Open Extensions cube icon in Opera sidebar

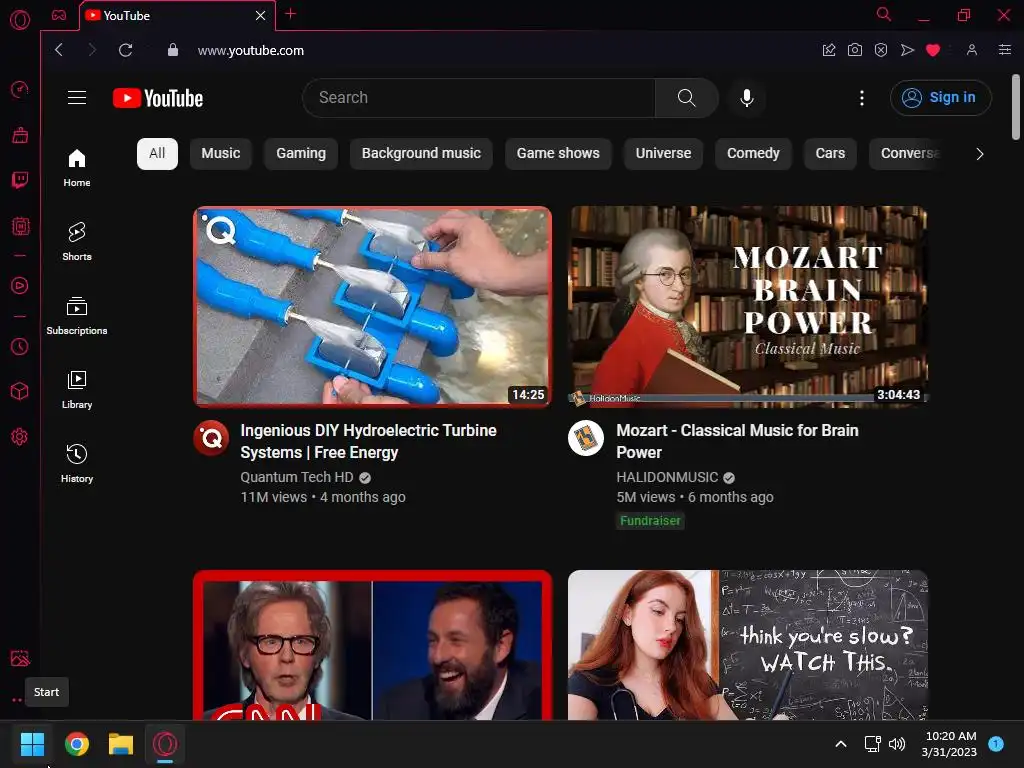[x=20, y=391]
